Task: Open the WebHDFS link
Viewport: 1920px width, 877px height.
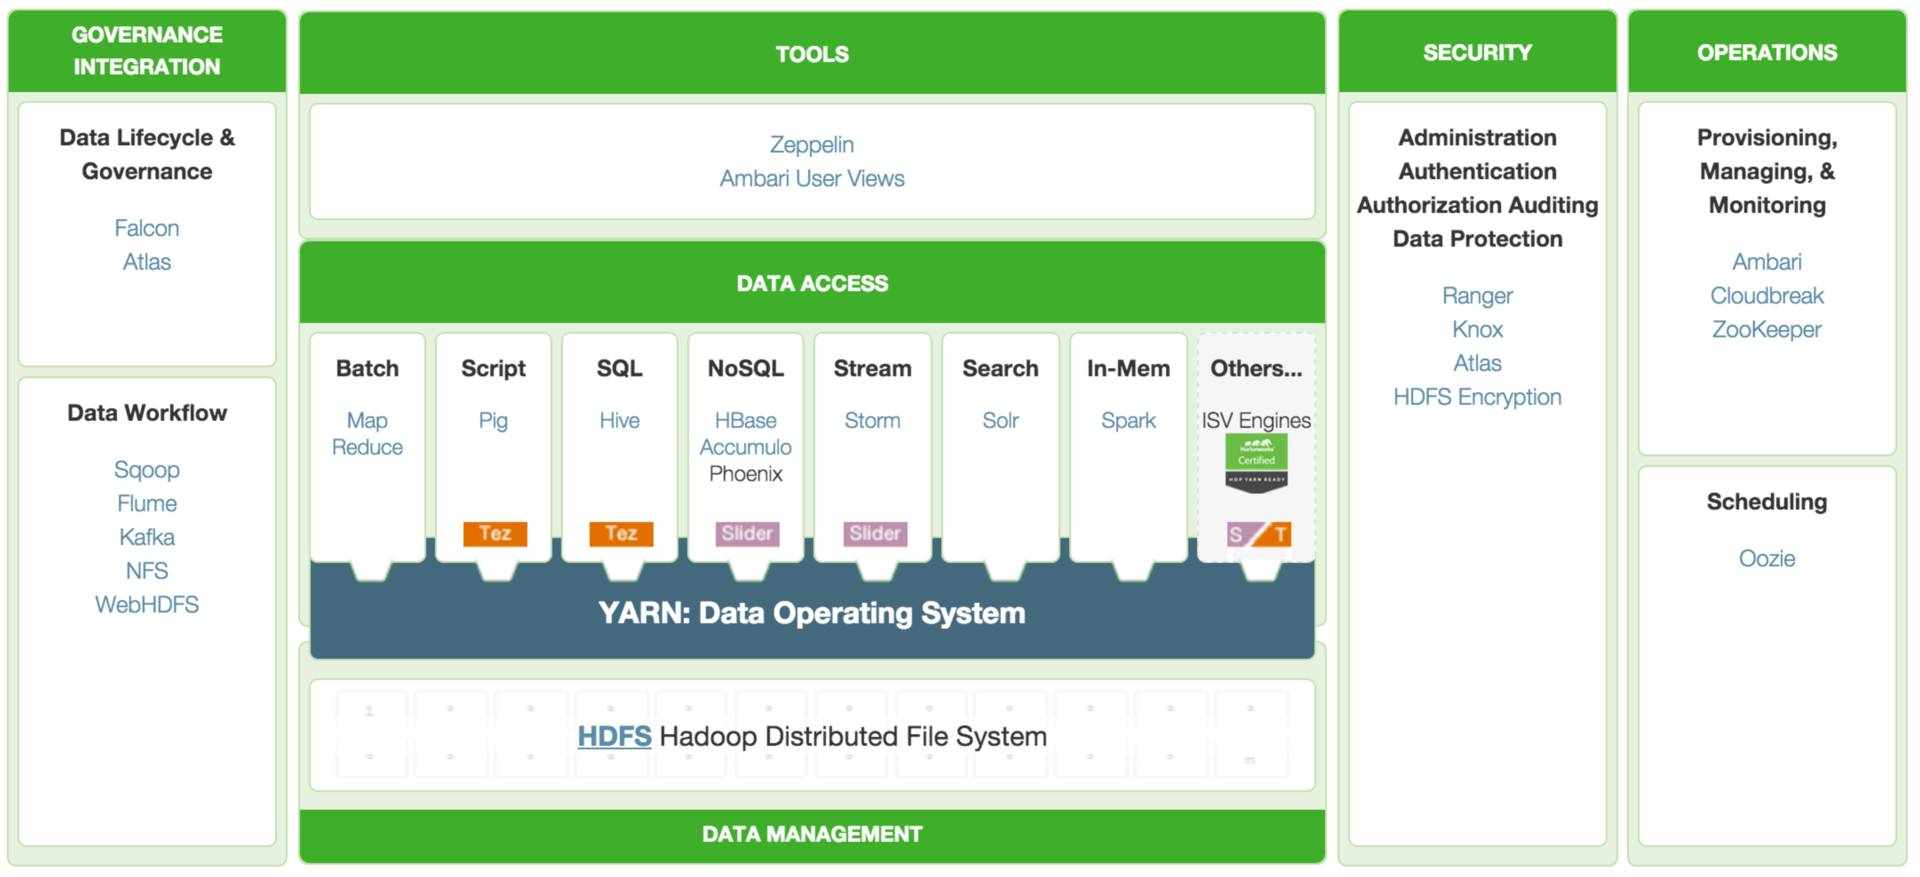Action: tap(147, 605)
